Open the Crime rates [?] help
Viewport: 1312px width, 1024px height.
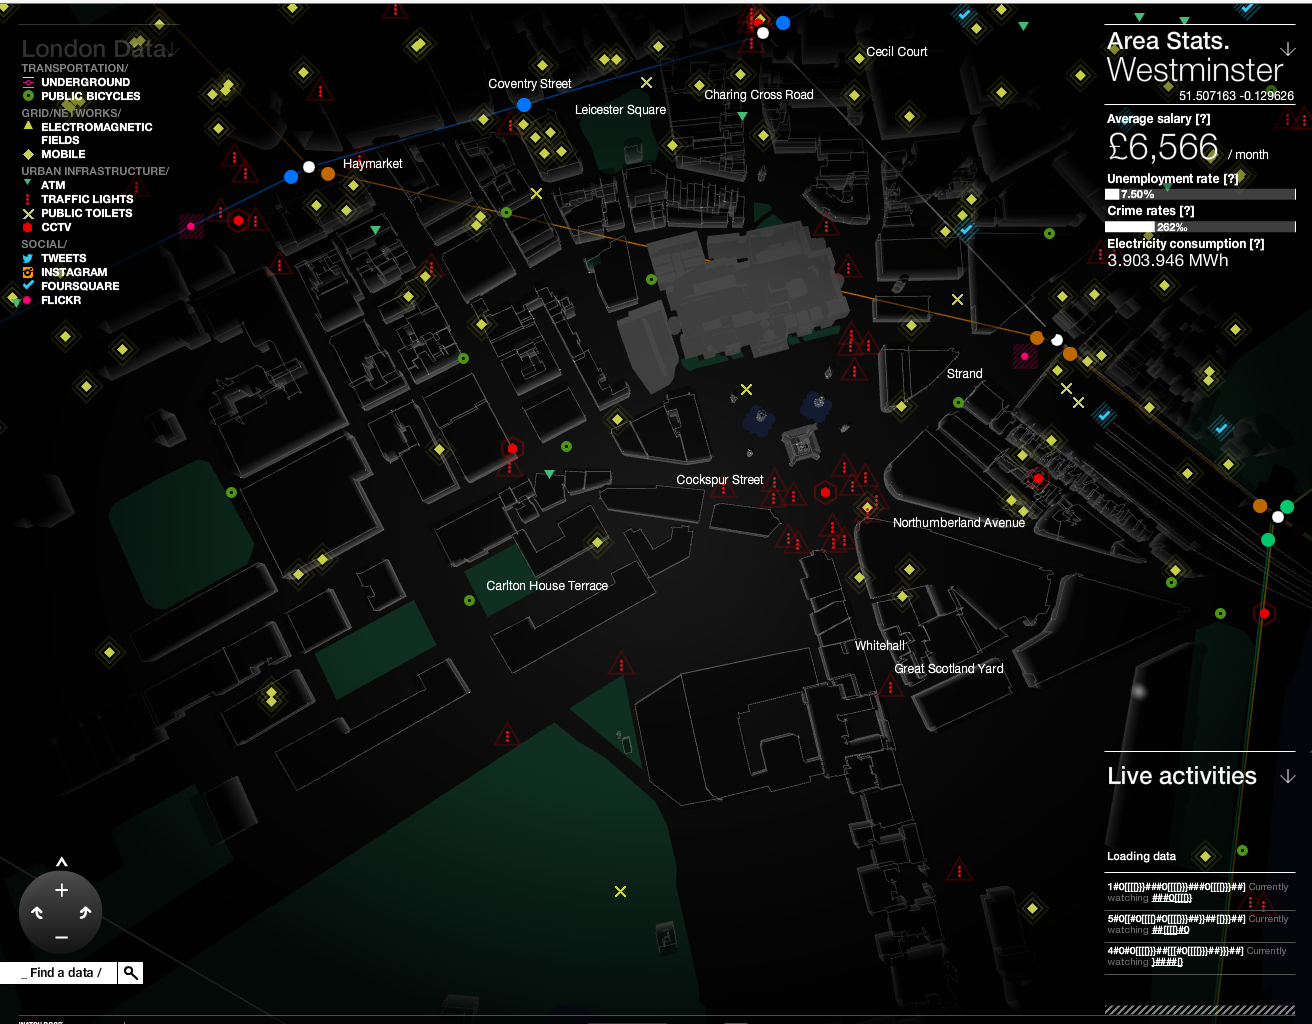point(1186,211)
